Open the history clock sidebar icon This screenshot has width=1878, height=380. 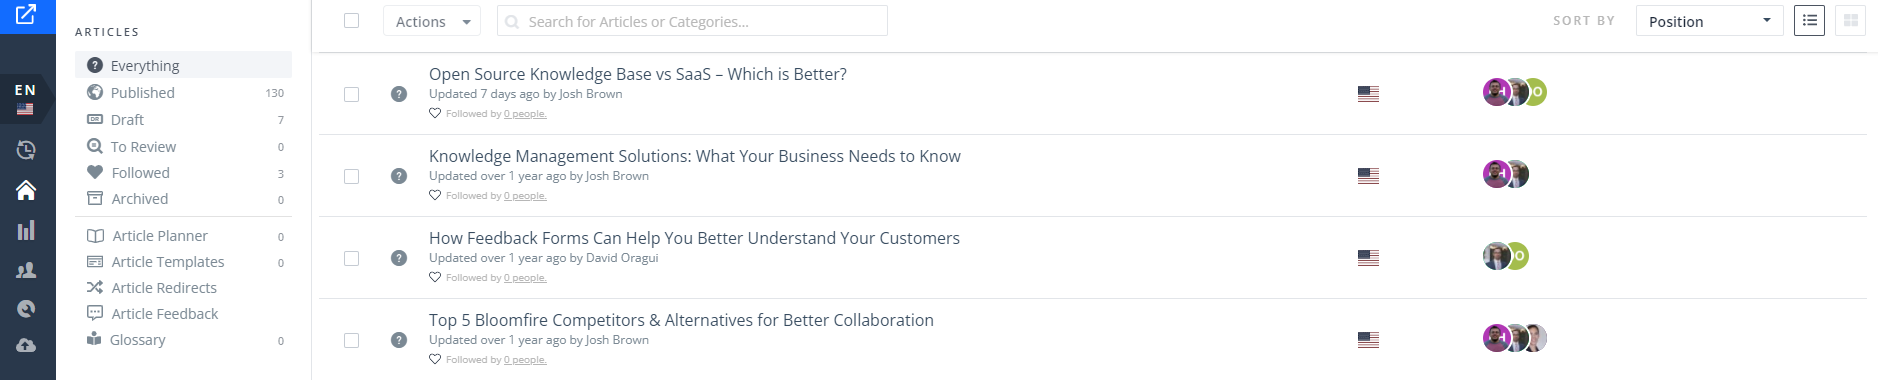click(x=26, y=150)
